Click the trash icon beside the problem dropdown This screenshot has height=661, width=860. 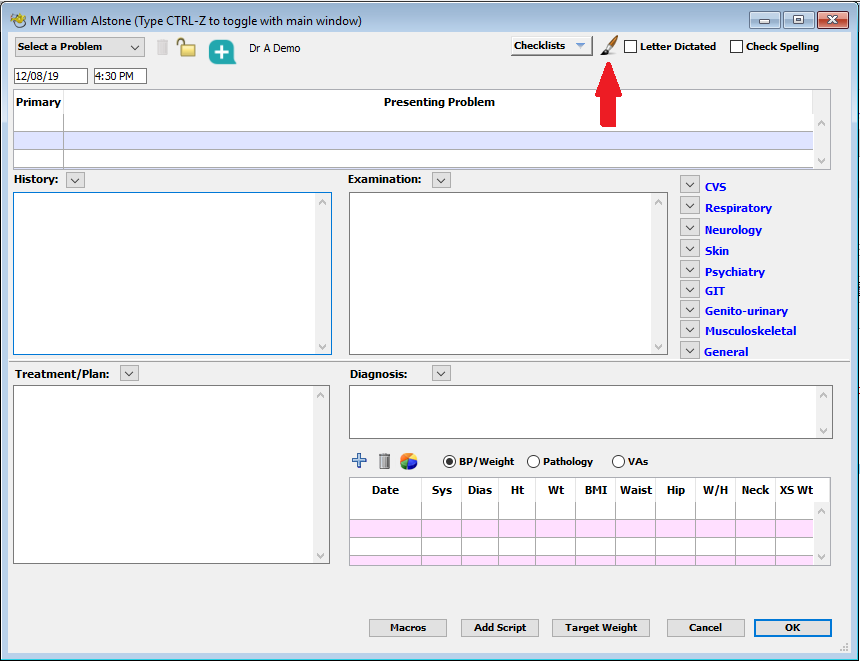(x=161, y=46)
